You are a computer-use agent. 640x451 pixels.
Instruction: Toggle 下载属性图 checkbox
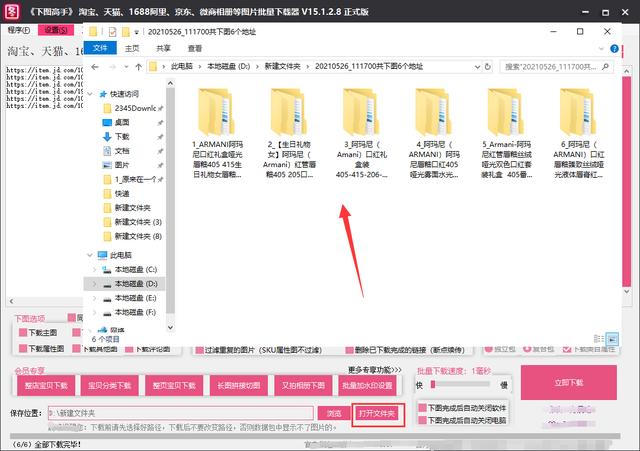(23, 348)
